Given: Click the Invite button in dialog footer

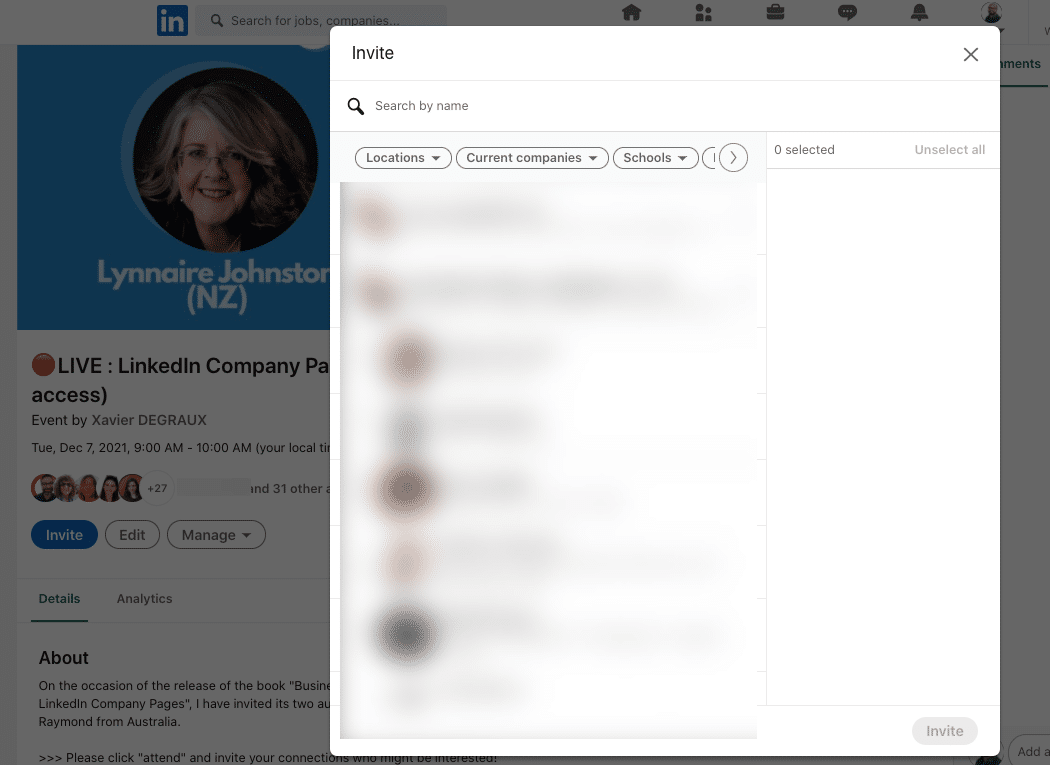Looking at the screenshot, I should (x=945, y=731).
